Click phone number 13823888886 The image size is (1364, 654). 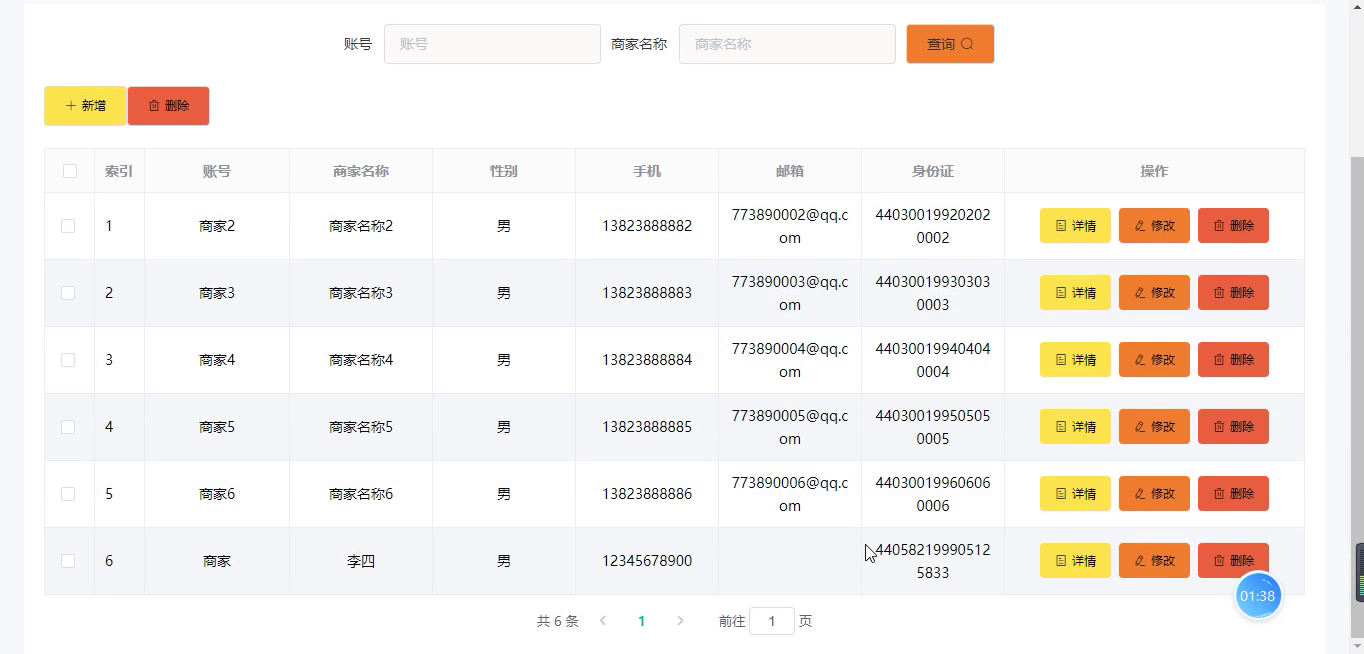point(647,494)
